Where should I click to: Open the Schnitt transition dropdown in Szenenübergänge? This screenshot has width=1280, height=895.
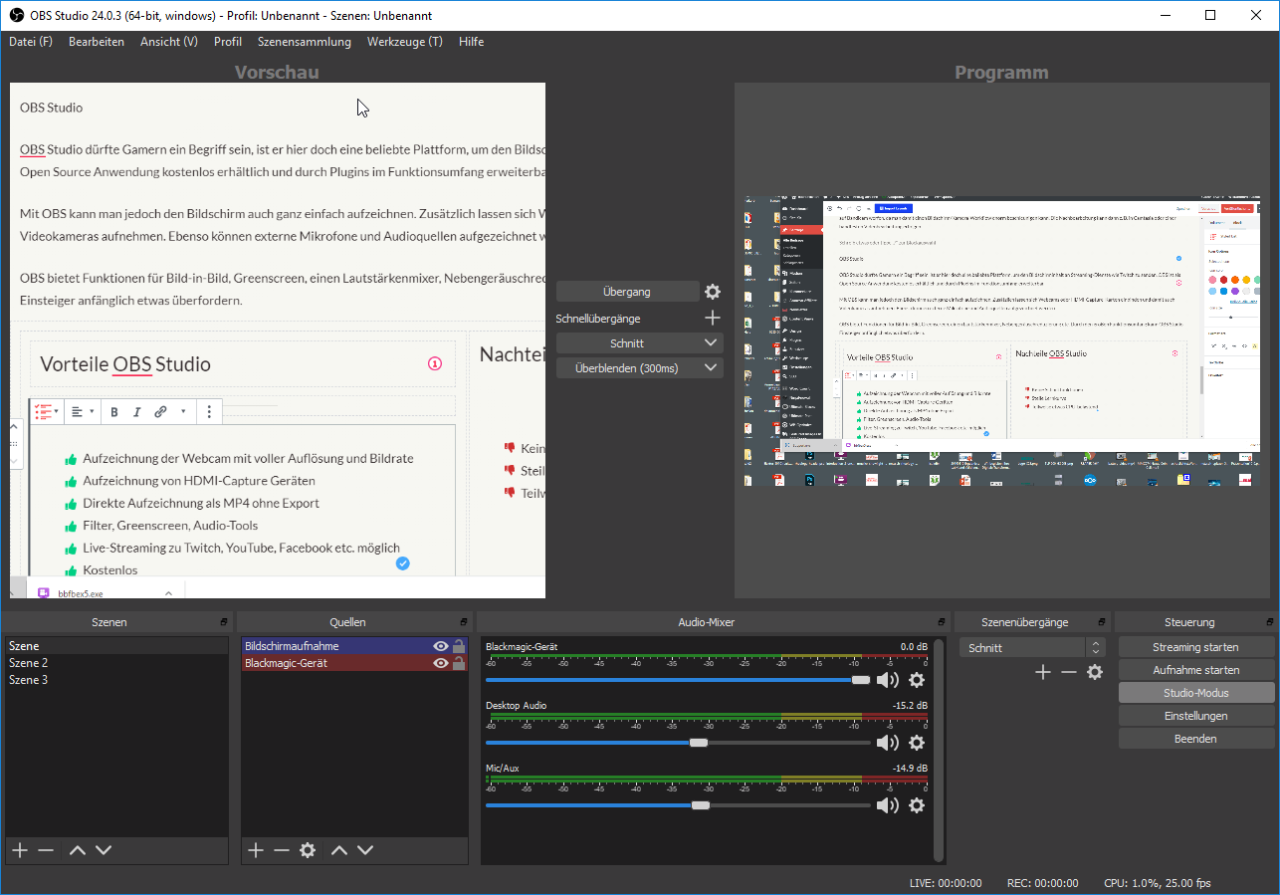point(1023,646)
